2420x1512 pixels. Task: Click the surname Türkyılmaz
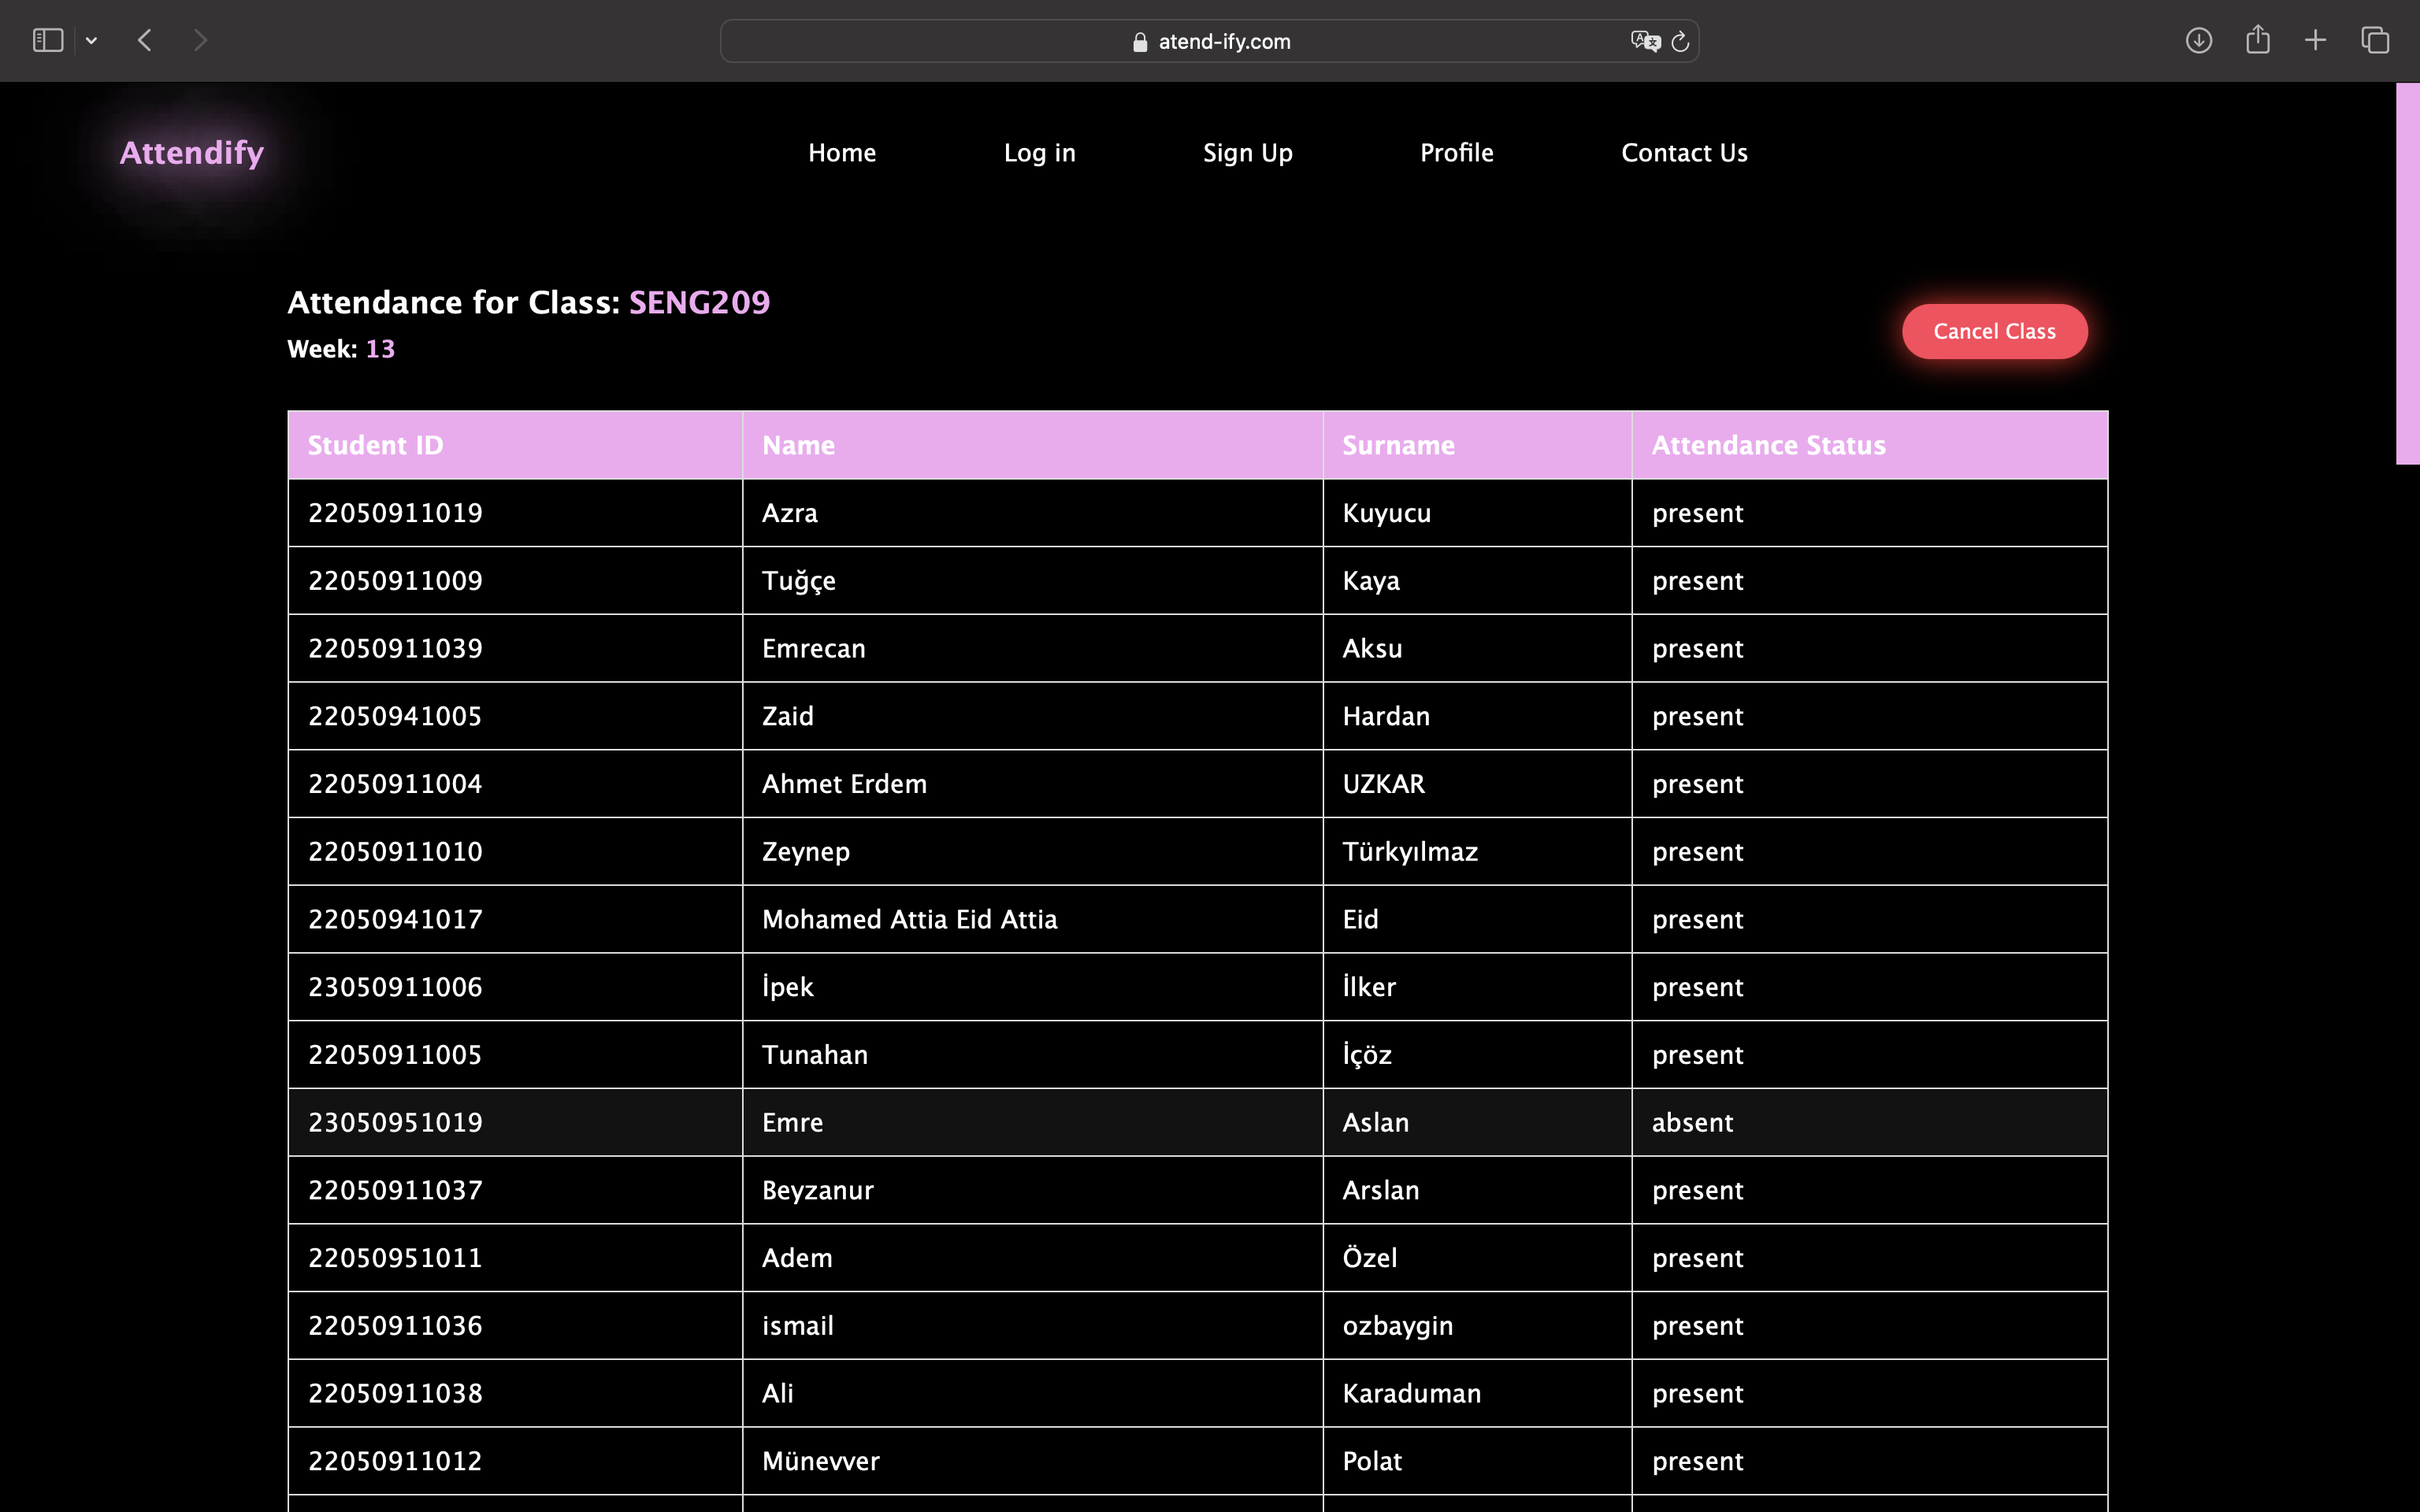click(1410, 852)
